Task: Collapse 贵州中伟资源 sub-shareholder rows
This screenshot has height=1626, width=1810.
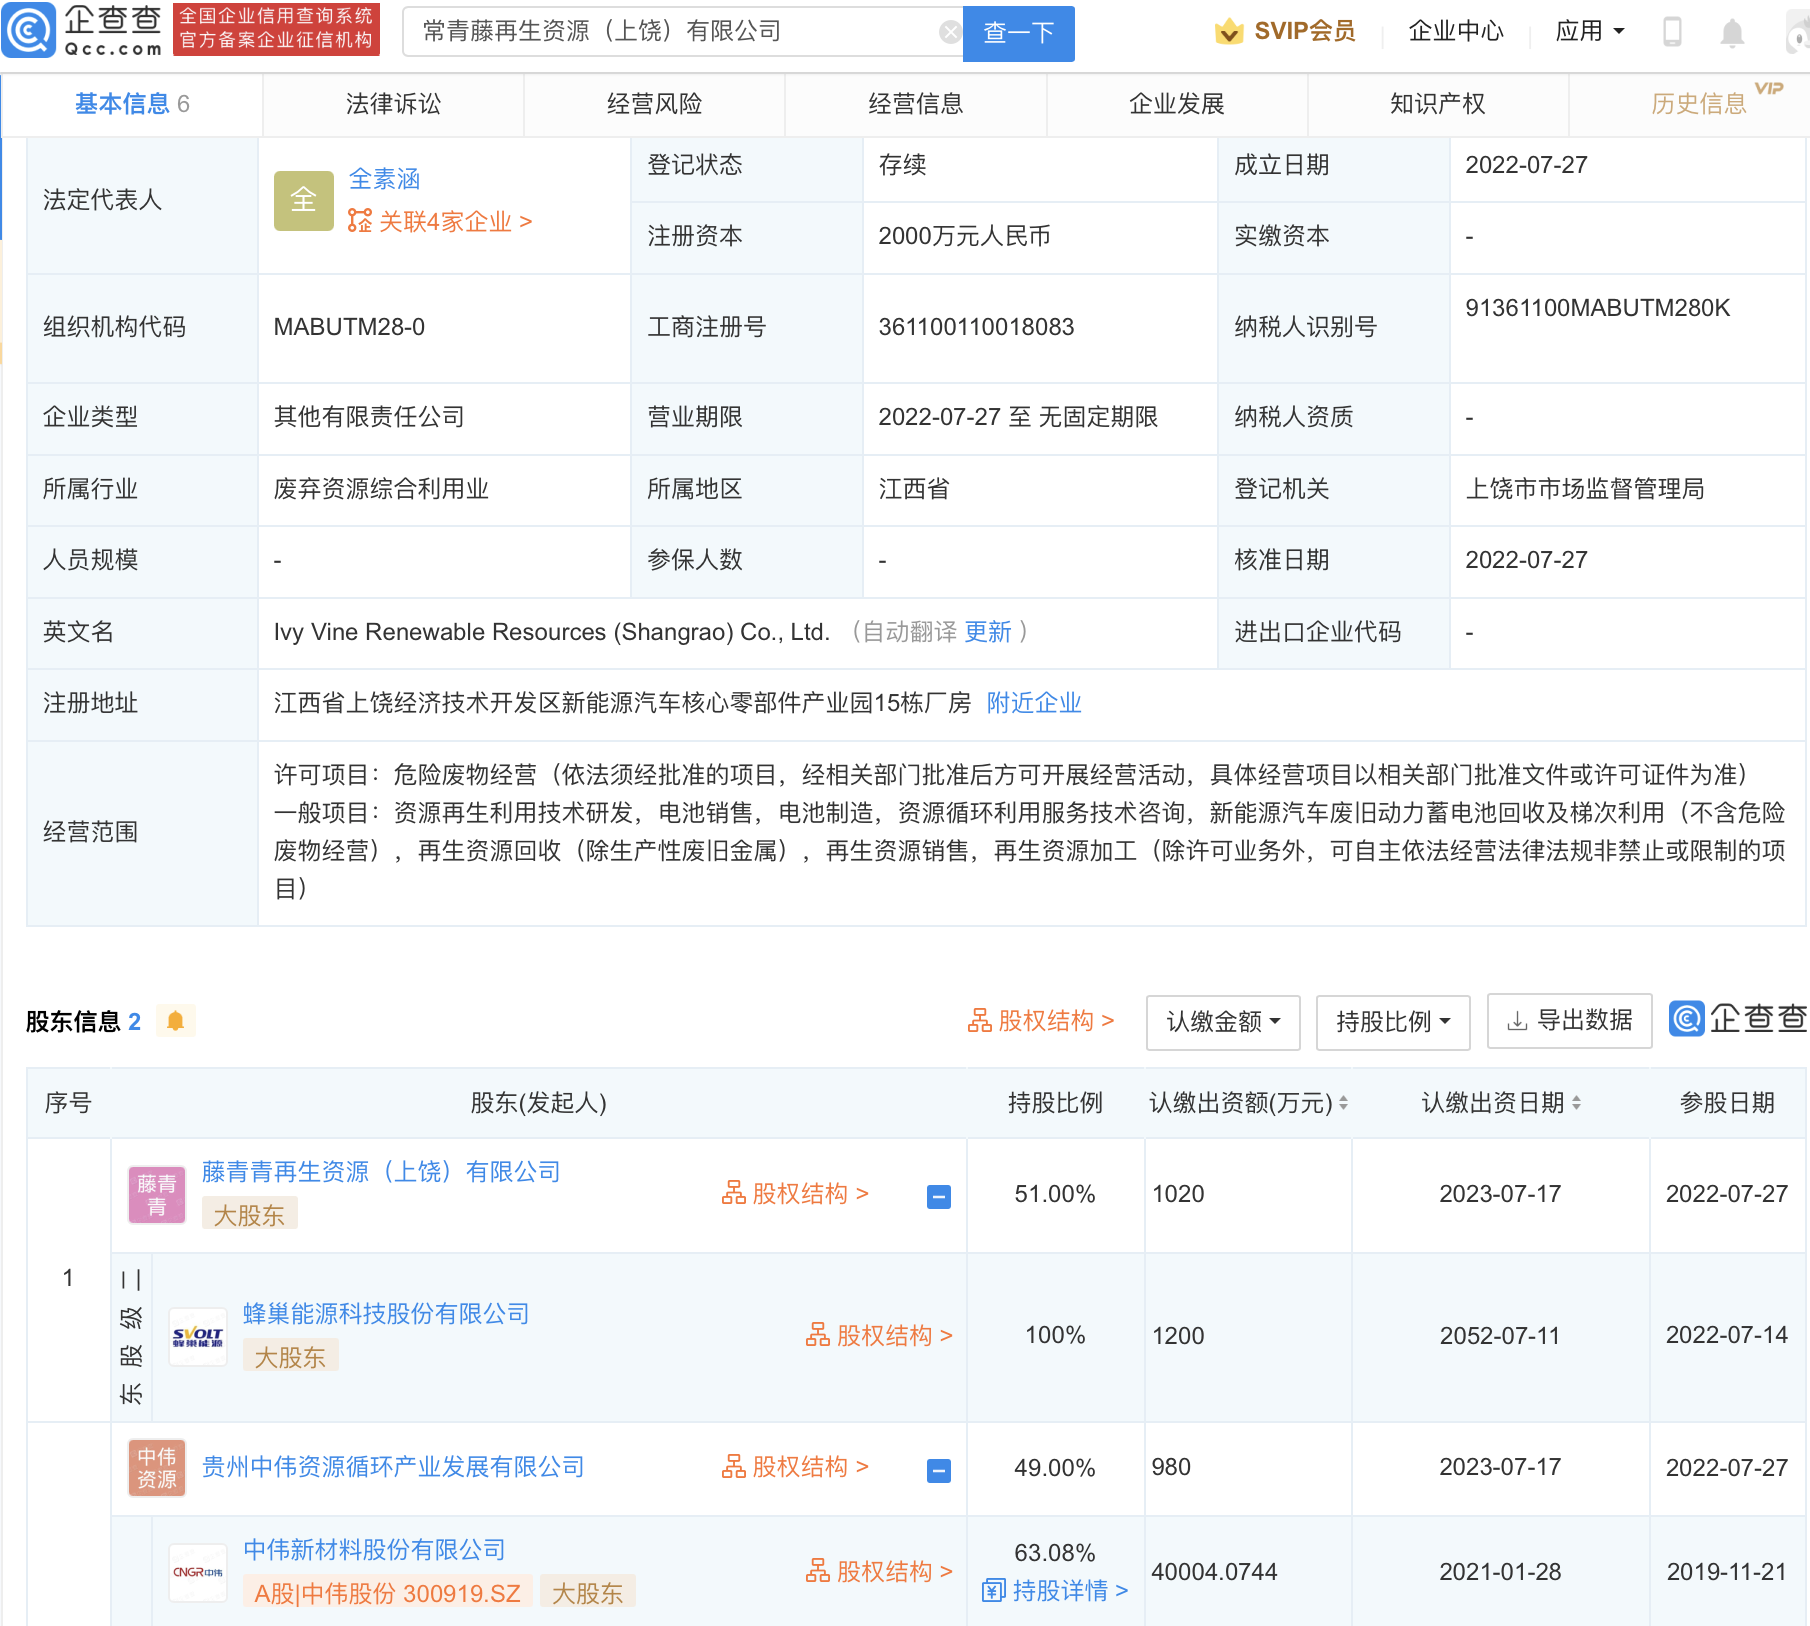Action: pos(939,1470)
